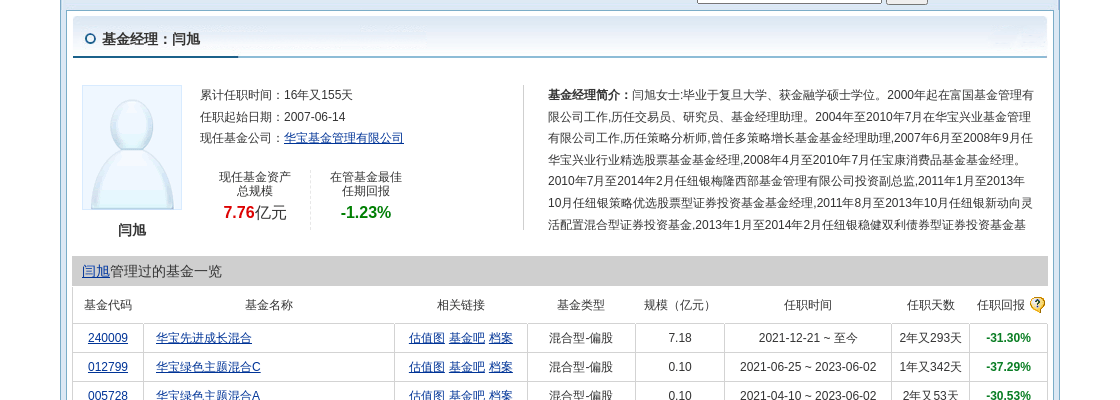Click the yellow question mark help icon
Viewport: 1120px width, 400px height.
[x=1037, y=305]
